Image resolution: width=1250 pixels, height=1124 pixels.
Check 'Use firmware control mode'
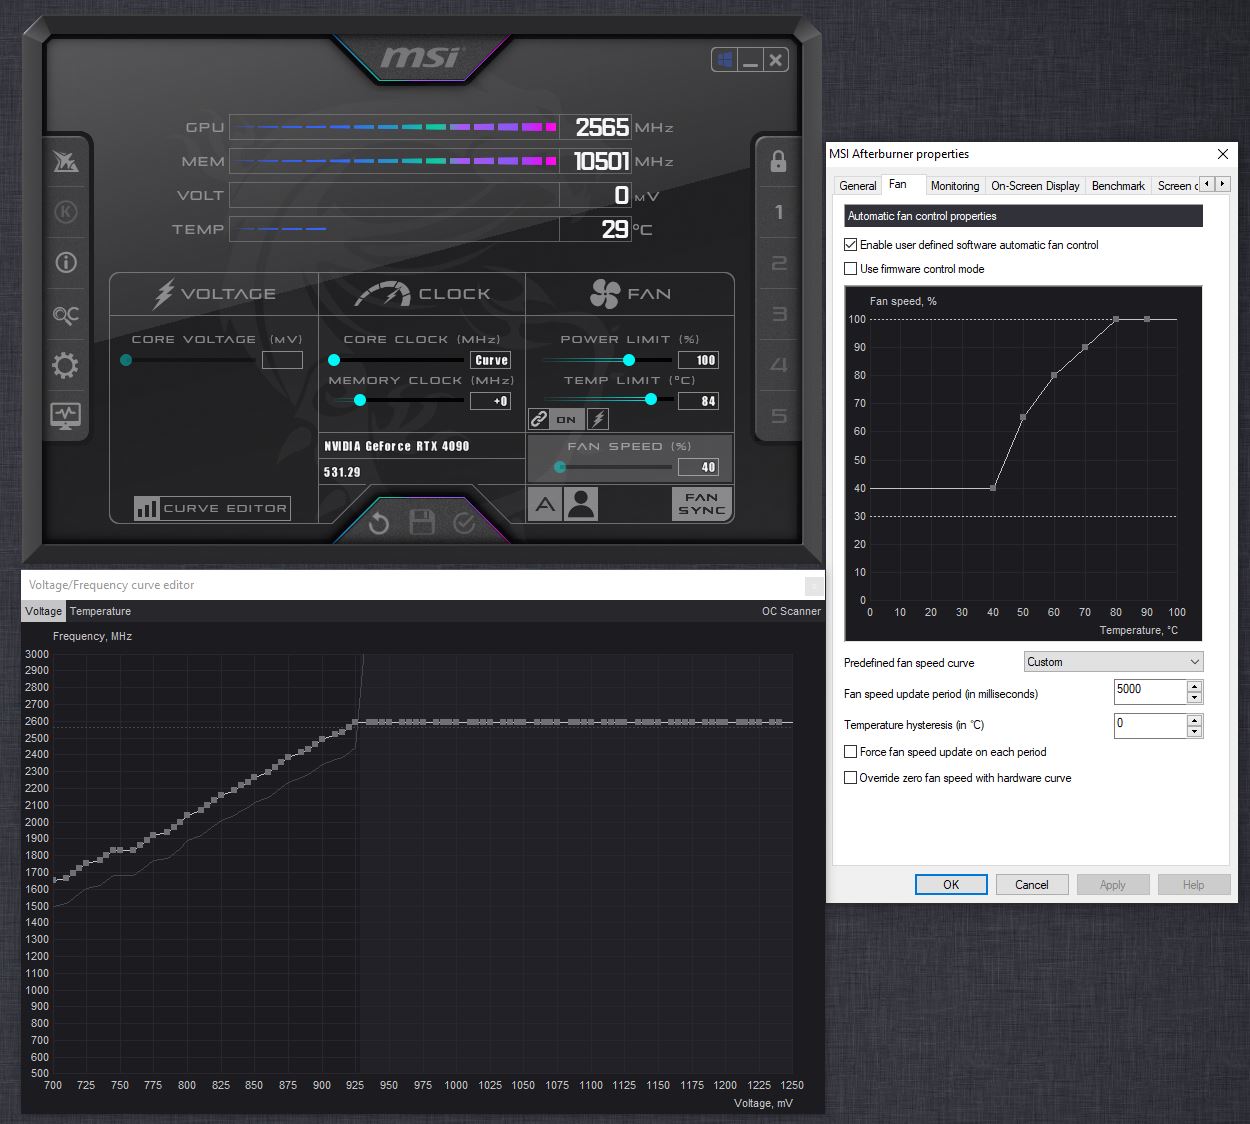tap(851, 269)
